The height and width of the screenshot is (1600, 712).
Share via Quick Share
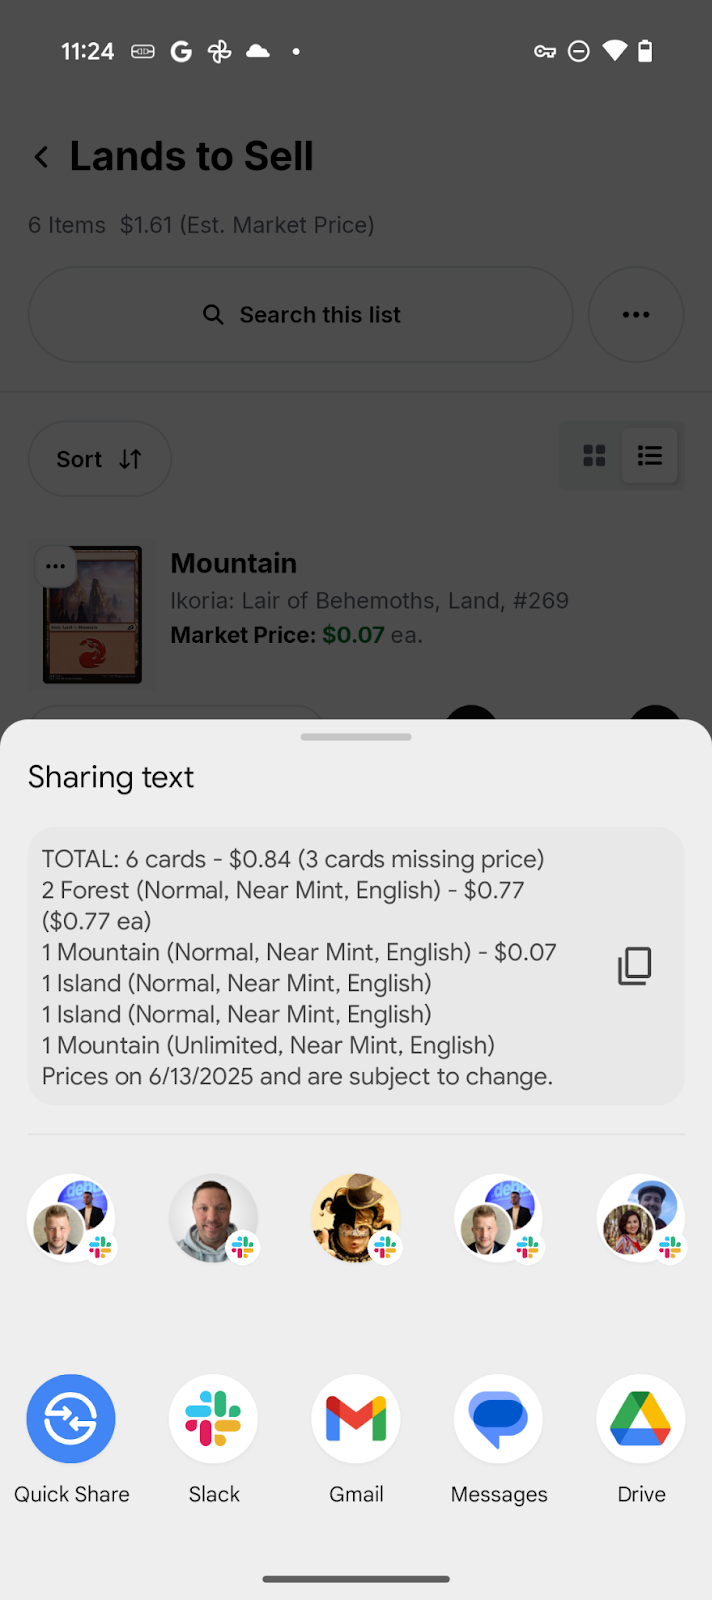[x=71, y=1419]
